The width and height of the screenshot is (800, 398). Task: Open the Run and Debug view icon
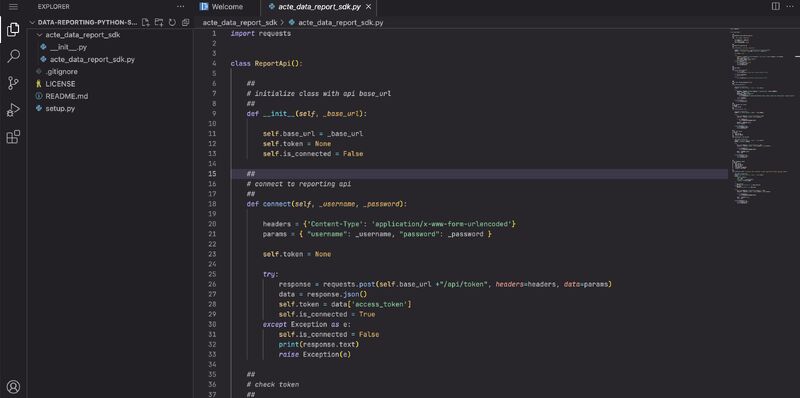point(13,110)
